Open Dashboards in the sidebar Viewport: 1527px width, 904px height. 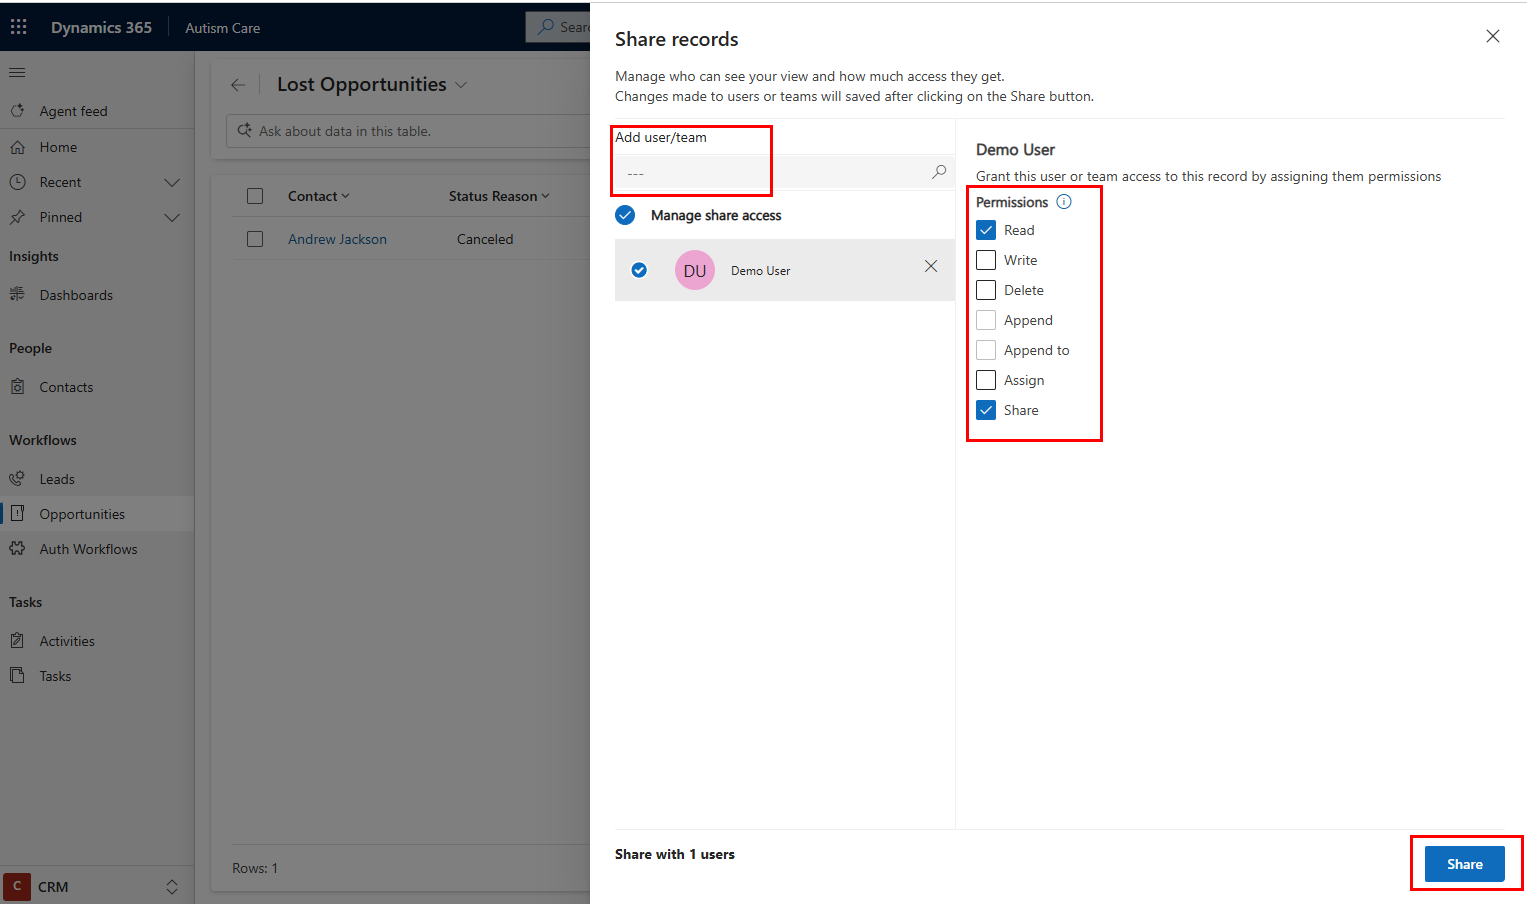click(76, 295)
